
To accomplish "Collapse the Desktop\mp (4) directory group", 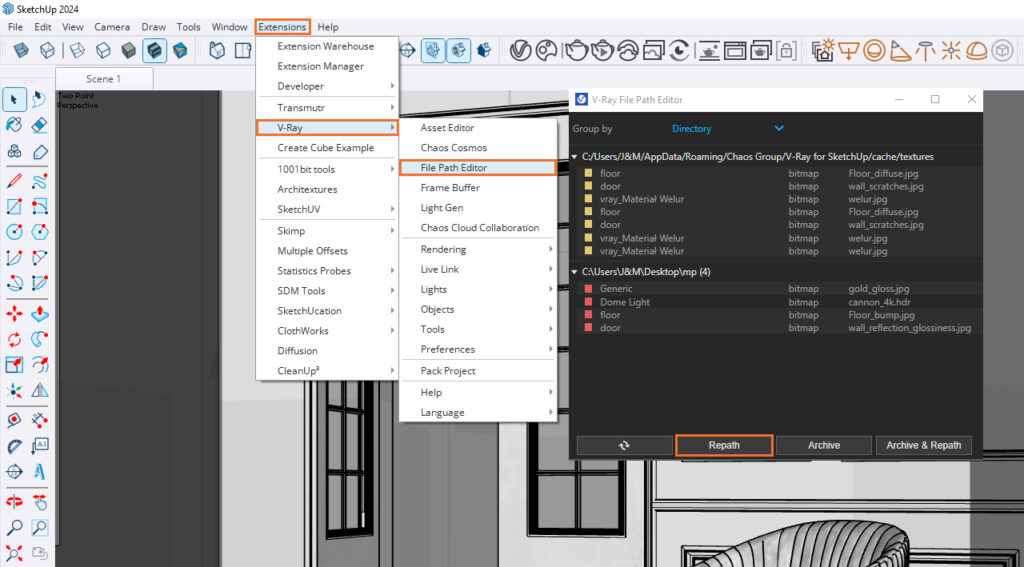I will [574, 272].
